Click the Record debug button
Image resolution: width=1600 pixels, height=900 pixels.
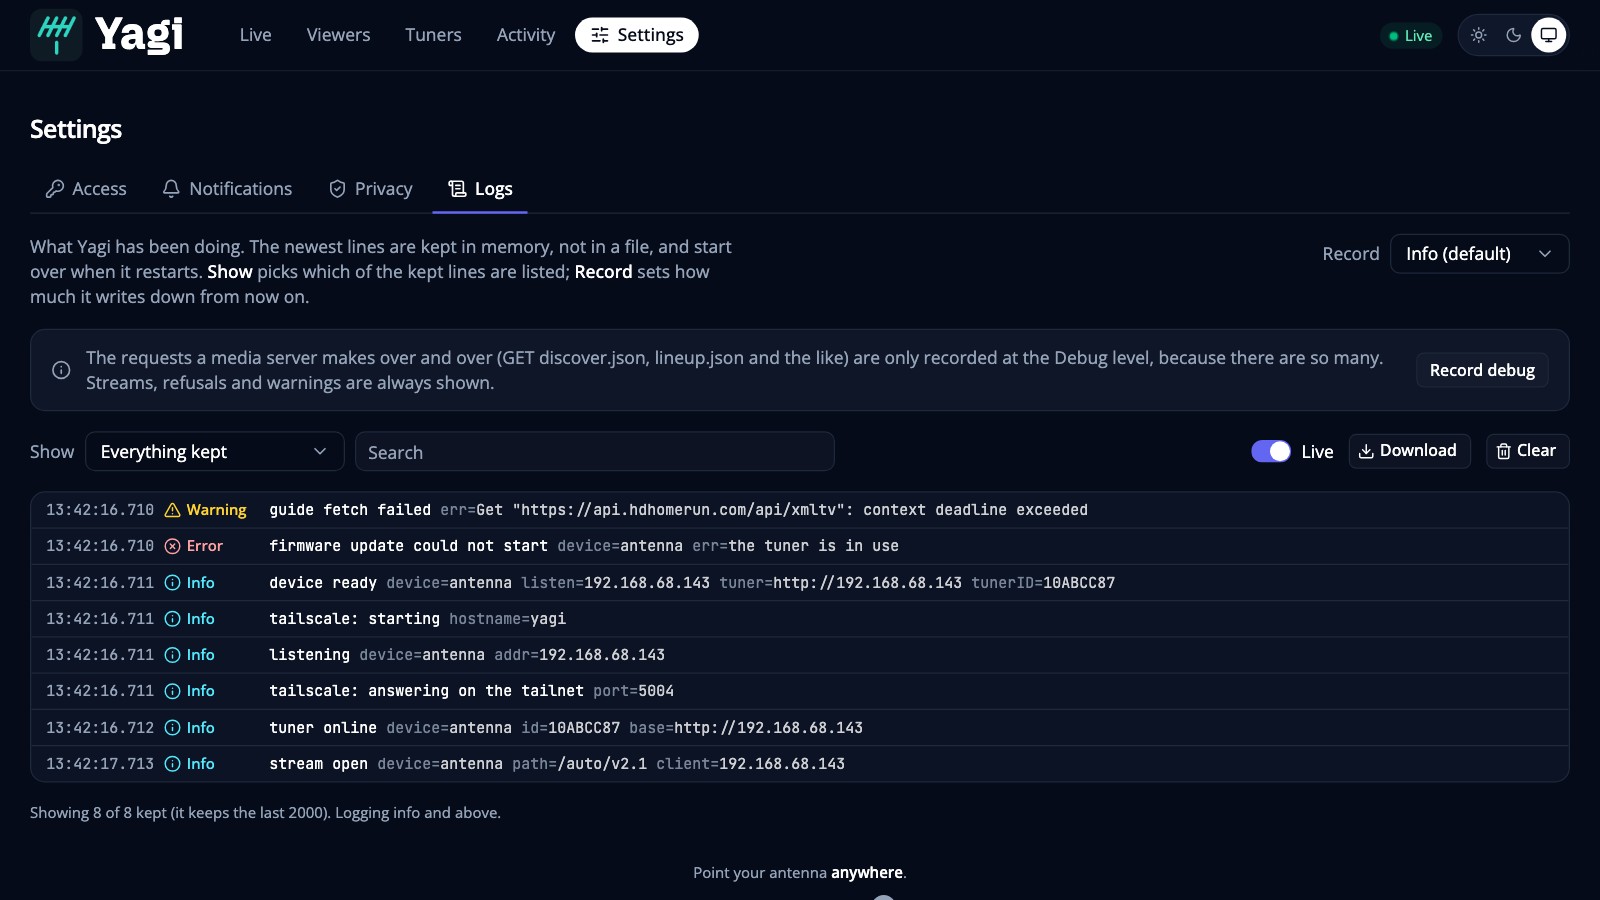(x=1482, y=370)
